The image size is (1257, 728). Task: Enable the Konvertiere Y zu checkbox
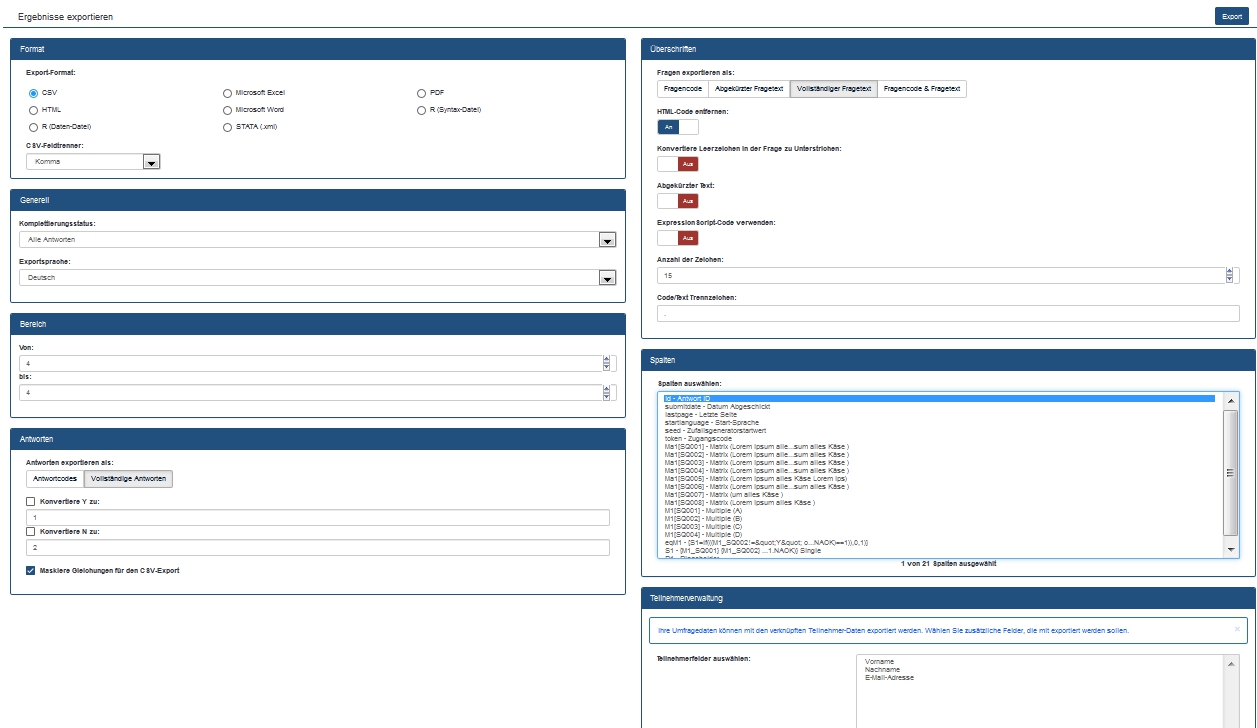coord(31,502)
